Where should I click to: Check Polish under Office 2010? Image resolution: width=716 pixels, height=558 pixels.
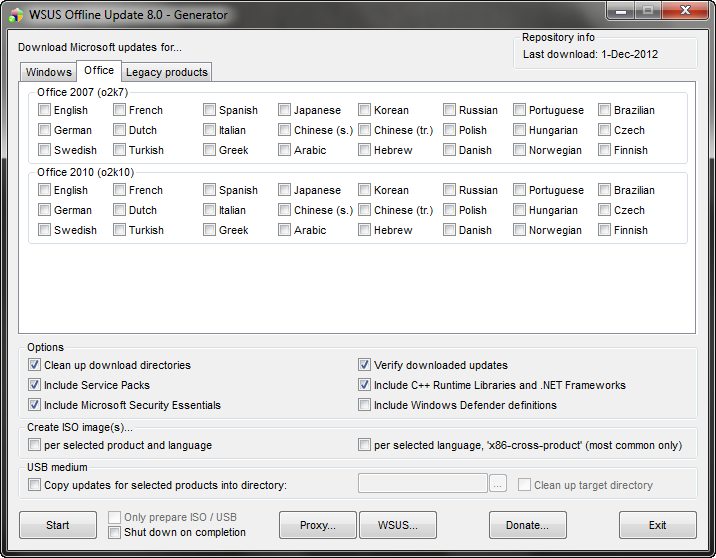tap(449, 210)
